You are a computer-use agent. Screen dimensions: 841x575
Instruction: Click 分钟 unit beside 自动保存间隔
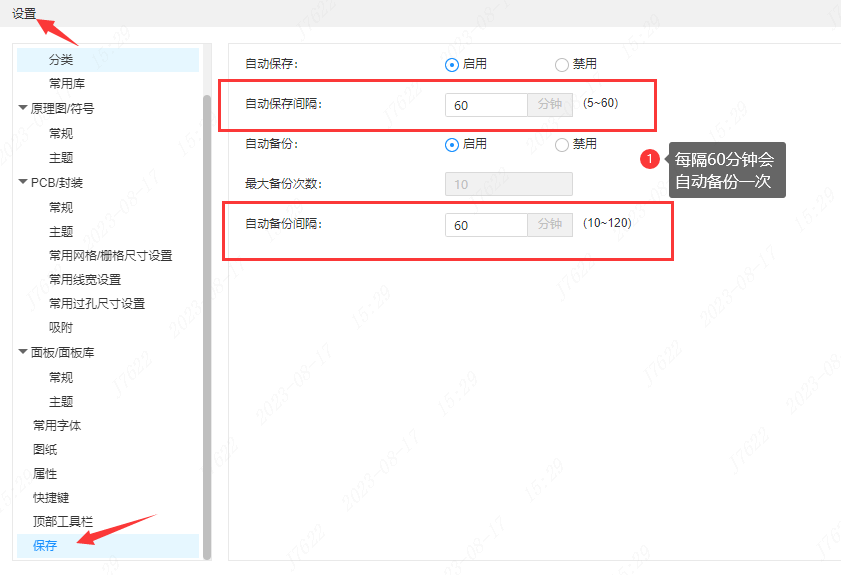tap(550, 105)
